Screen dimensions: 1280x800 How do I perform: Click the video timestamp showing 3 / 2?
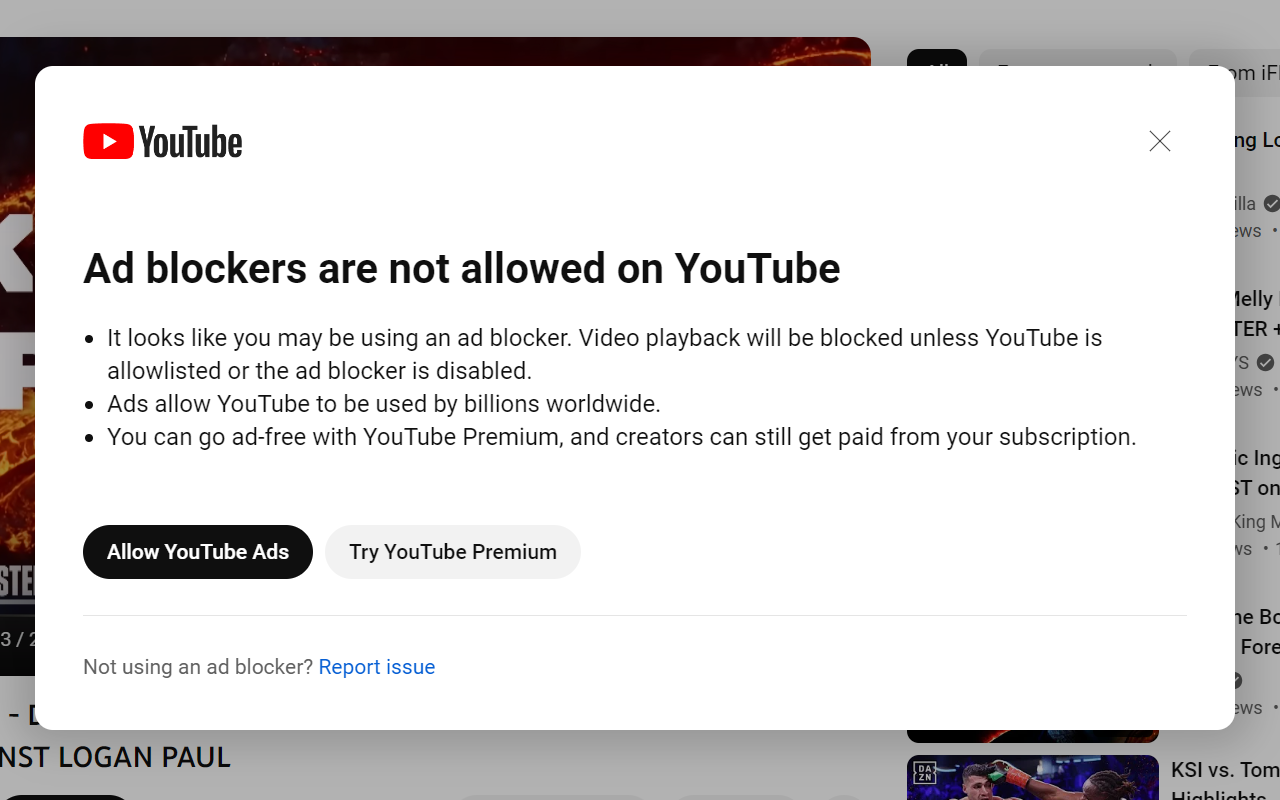(18, 639)
